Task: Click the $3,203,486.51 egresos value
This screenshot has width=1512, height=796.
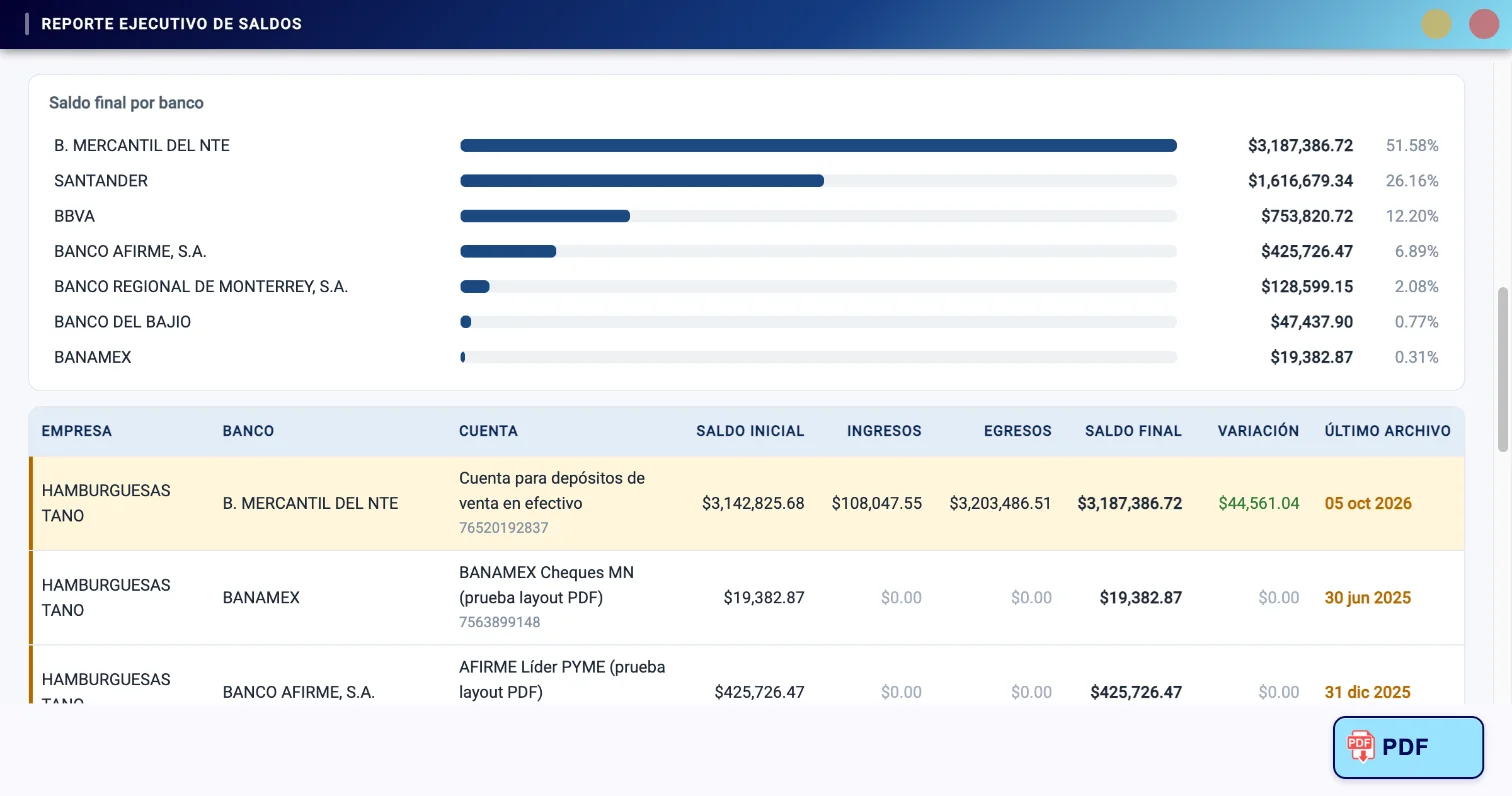Action: (x=1000, y=503)
